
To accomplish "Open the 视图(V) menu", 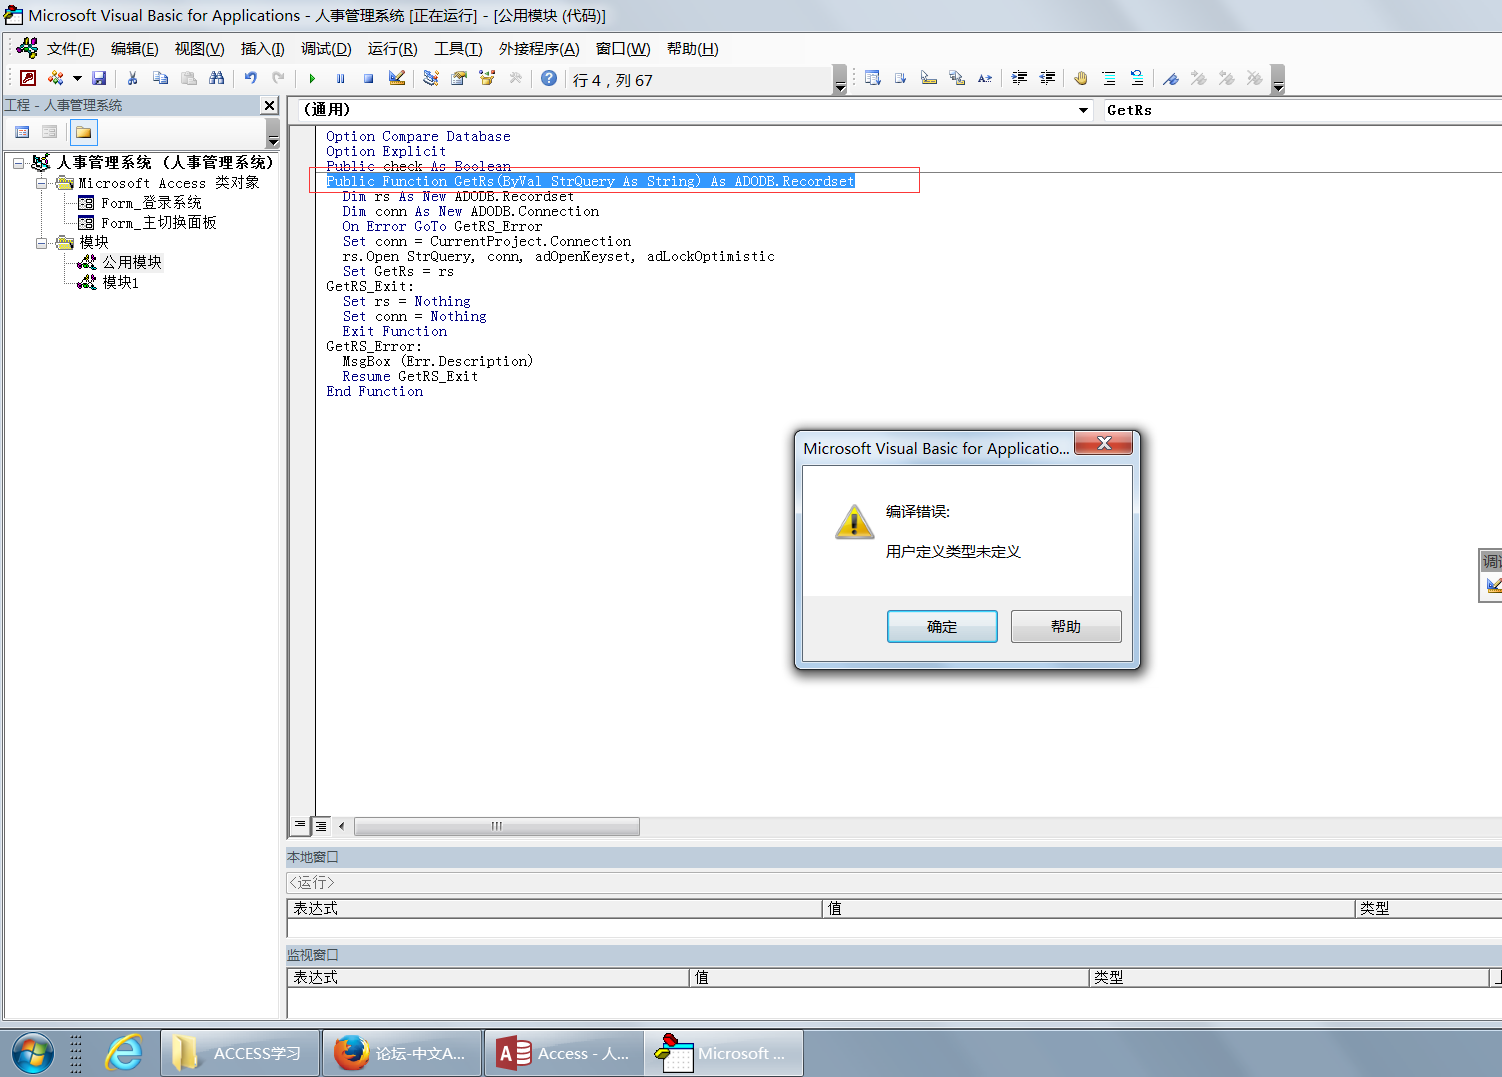I will point(199,49).
